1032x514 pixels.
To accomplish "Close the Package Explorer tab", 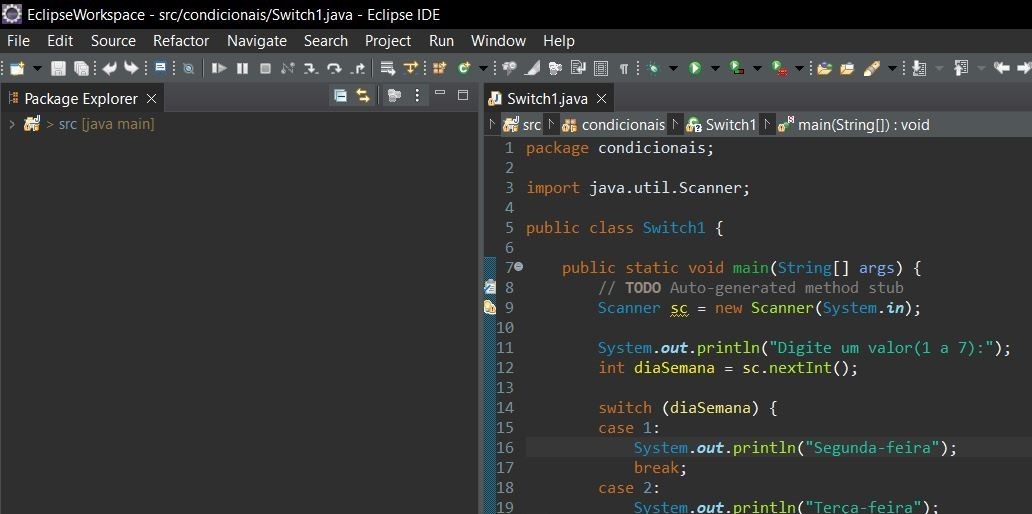I will tap(151, 99).
